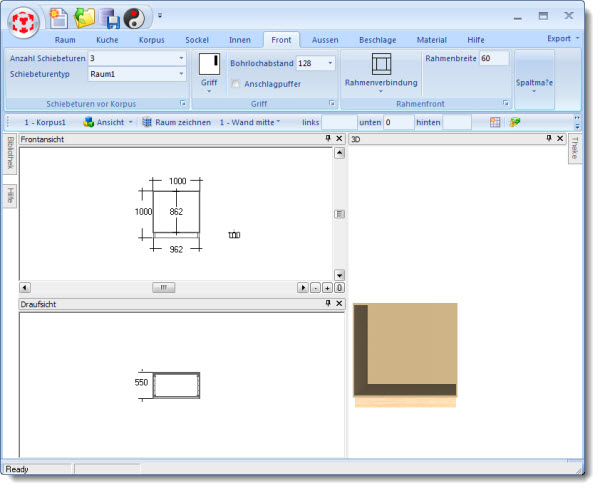The width and height of the screenshot is (600, 490).
Task: Click the Spaltmaße button
Action: pos(534,80)
